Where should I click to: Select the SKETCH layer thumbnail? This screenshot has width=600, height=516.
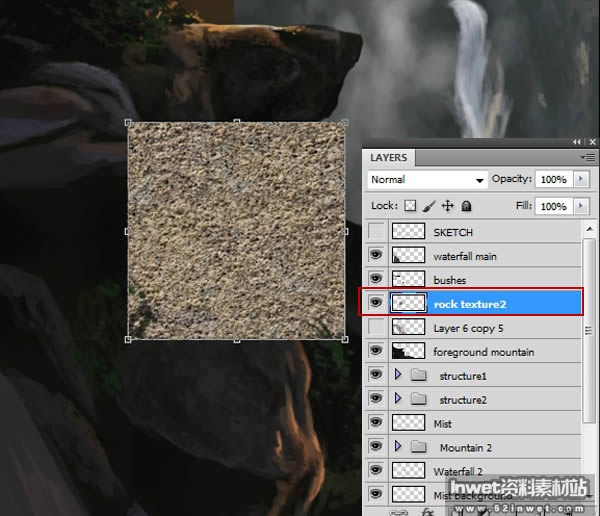tap(408, 231)
